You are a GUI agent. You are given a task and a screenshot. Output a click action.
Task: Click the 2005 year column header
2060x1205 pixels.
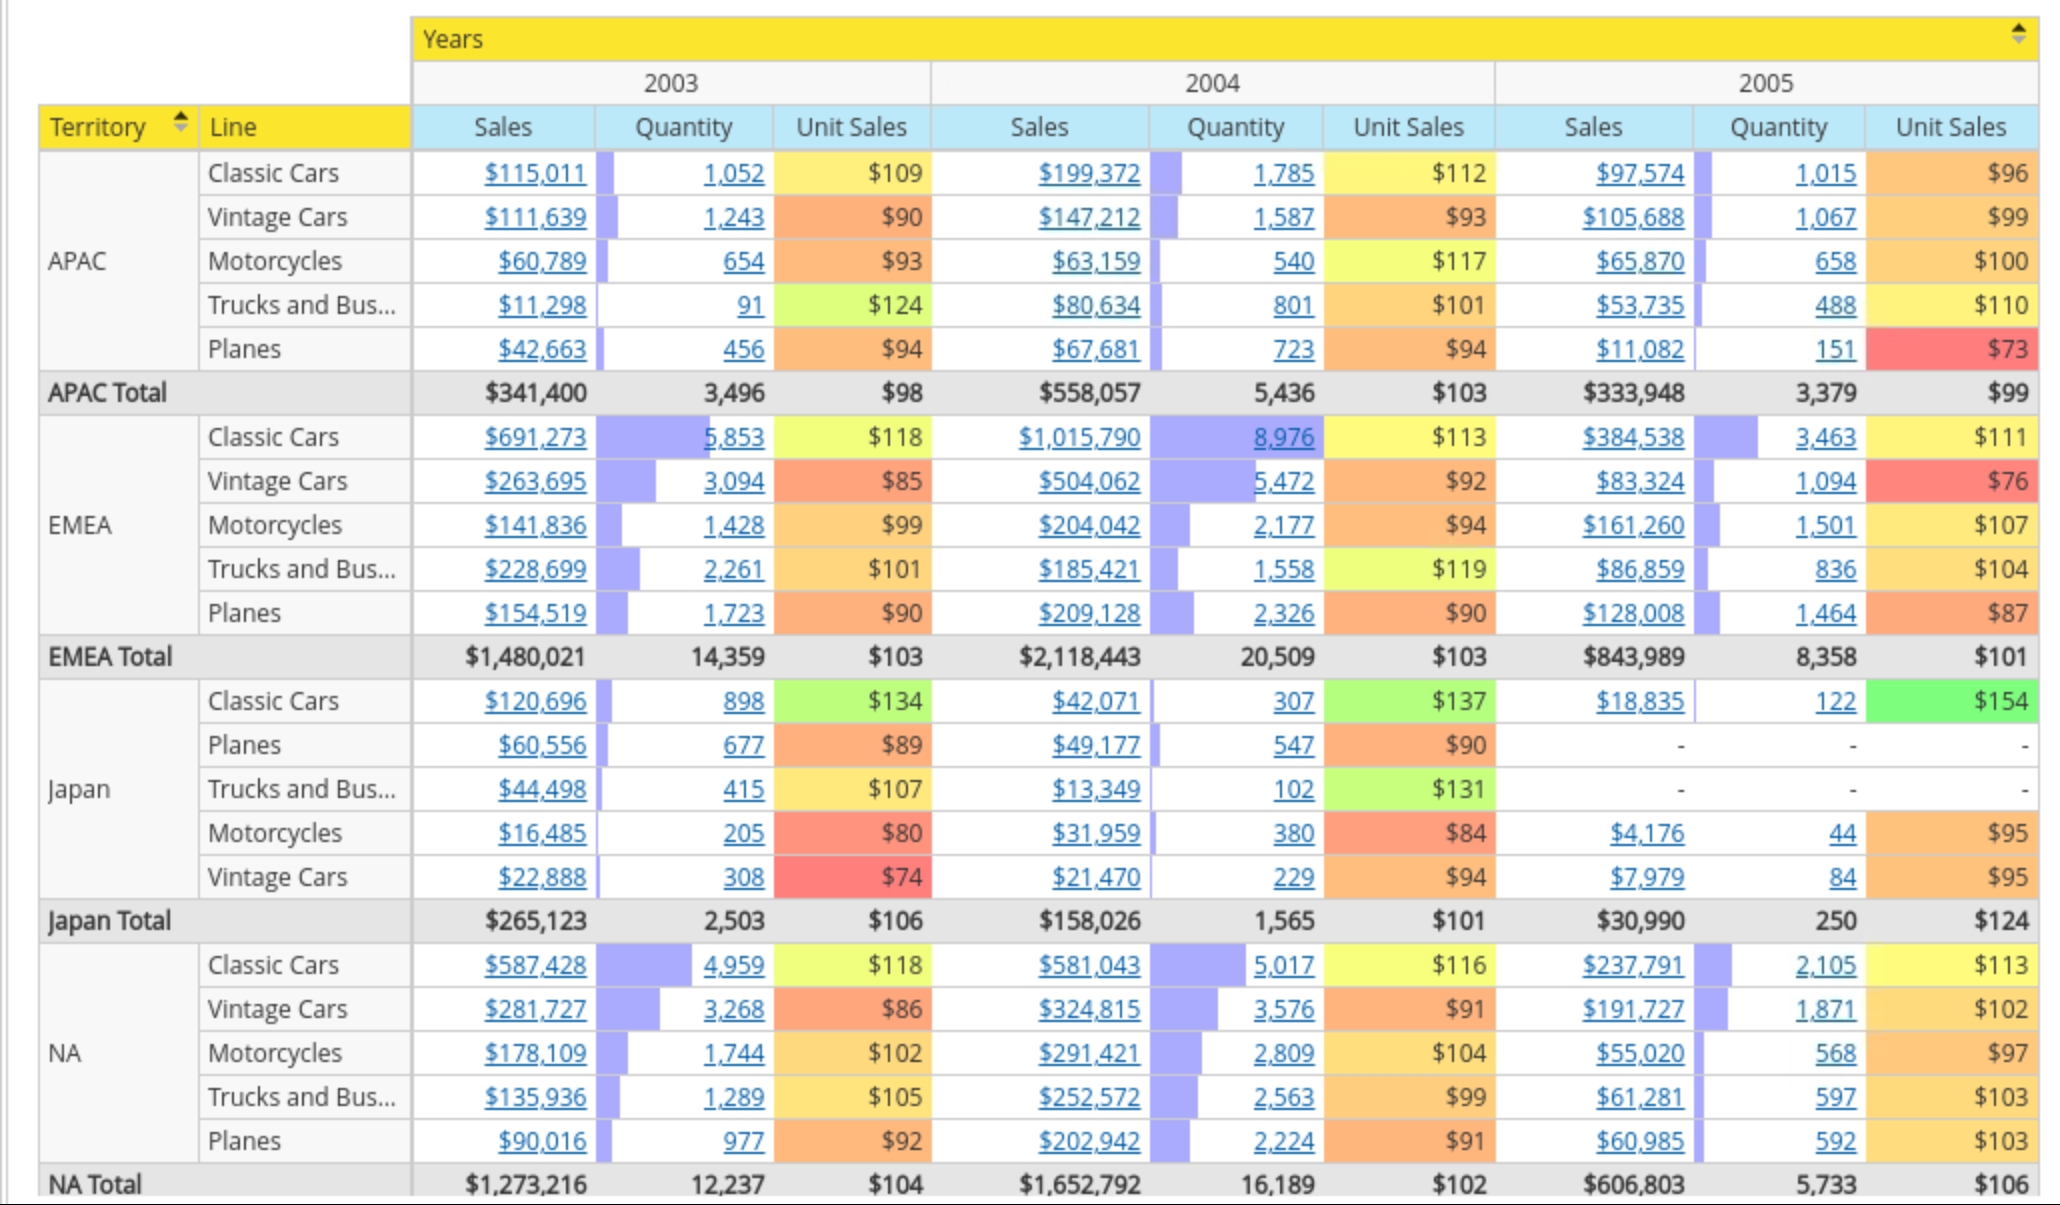point(1765,83)
